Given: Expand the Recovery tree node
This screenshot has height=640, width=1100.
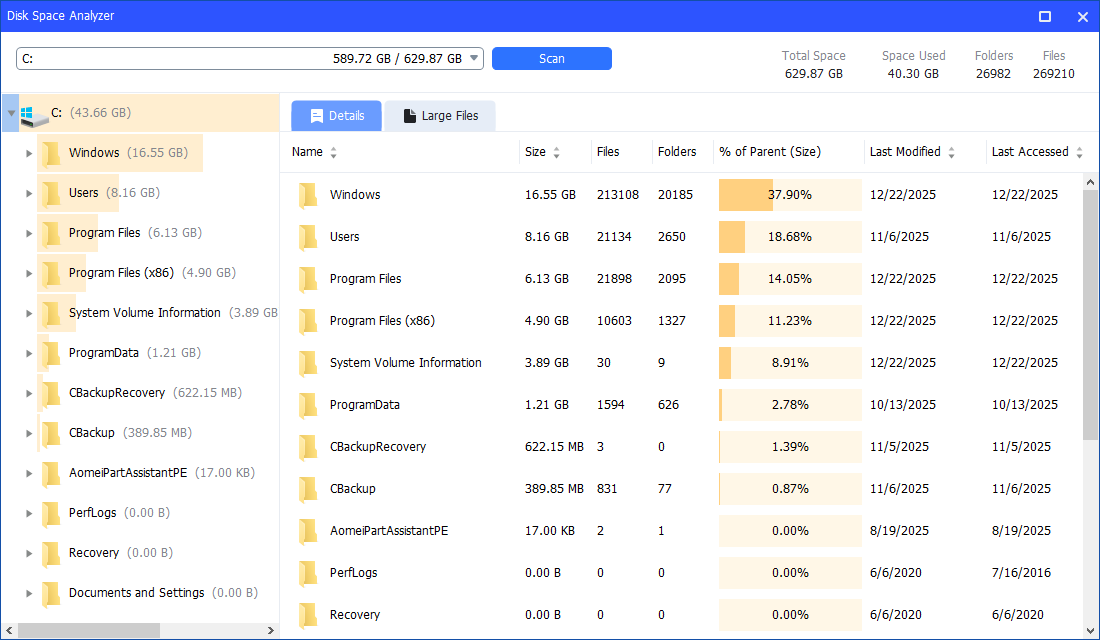Looking at the screenshot, I should coord(29,553).
